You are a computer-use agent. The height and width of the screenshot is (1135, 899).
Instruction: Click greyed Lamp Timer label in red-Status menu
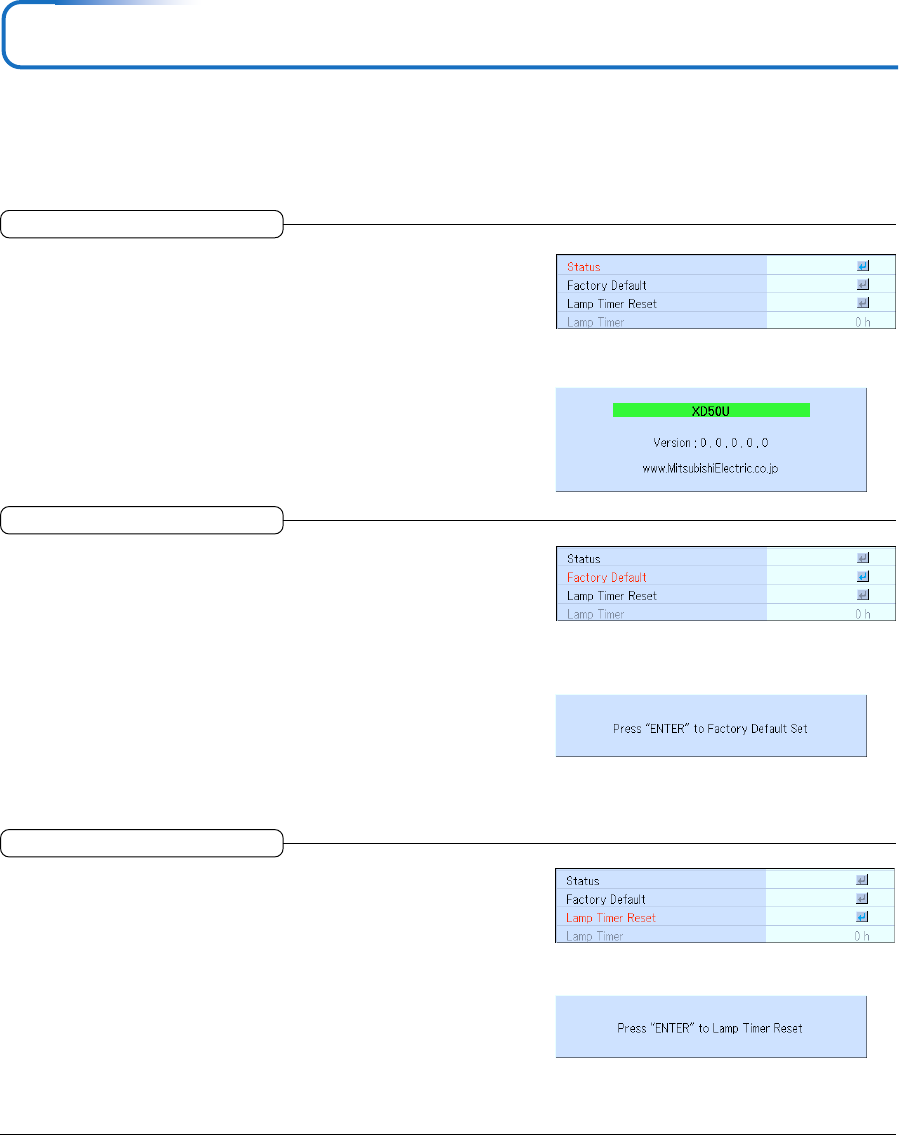595,322
